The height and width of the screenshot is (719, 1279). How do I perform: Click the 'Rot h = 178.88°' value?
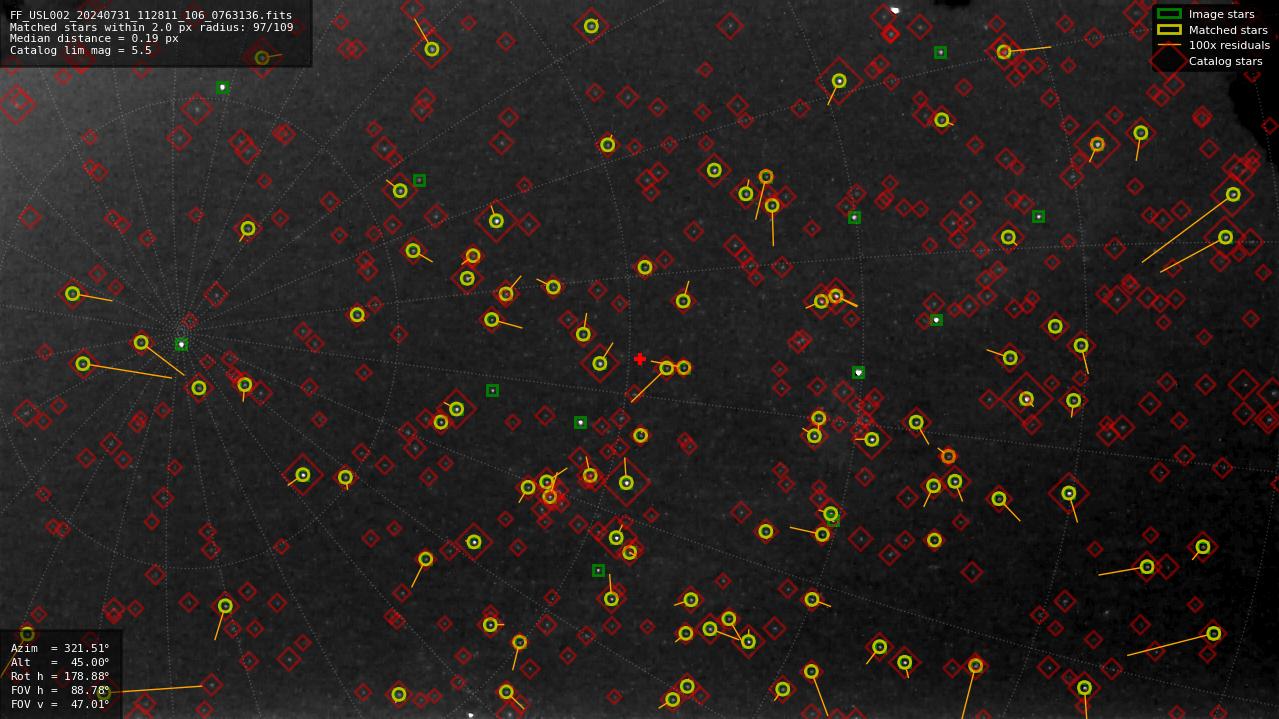(x=60, y=676)
